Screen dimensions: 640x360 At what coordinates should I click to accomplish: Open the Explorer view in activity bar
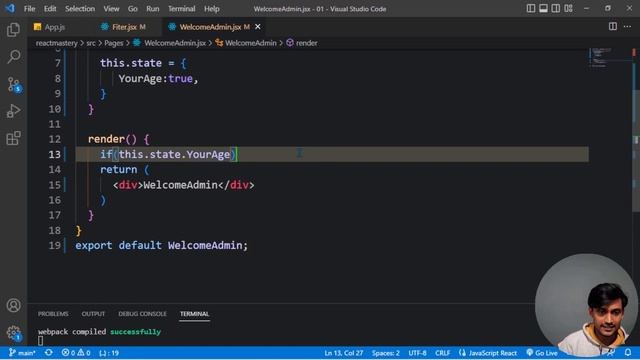pyautogui.click(x=13, y=30)
